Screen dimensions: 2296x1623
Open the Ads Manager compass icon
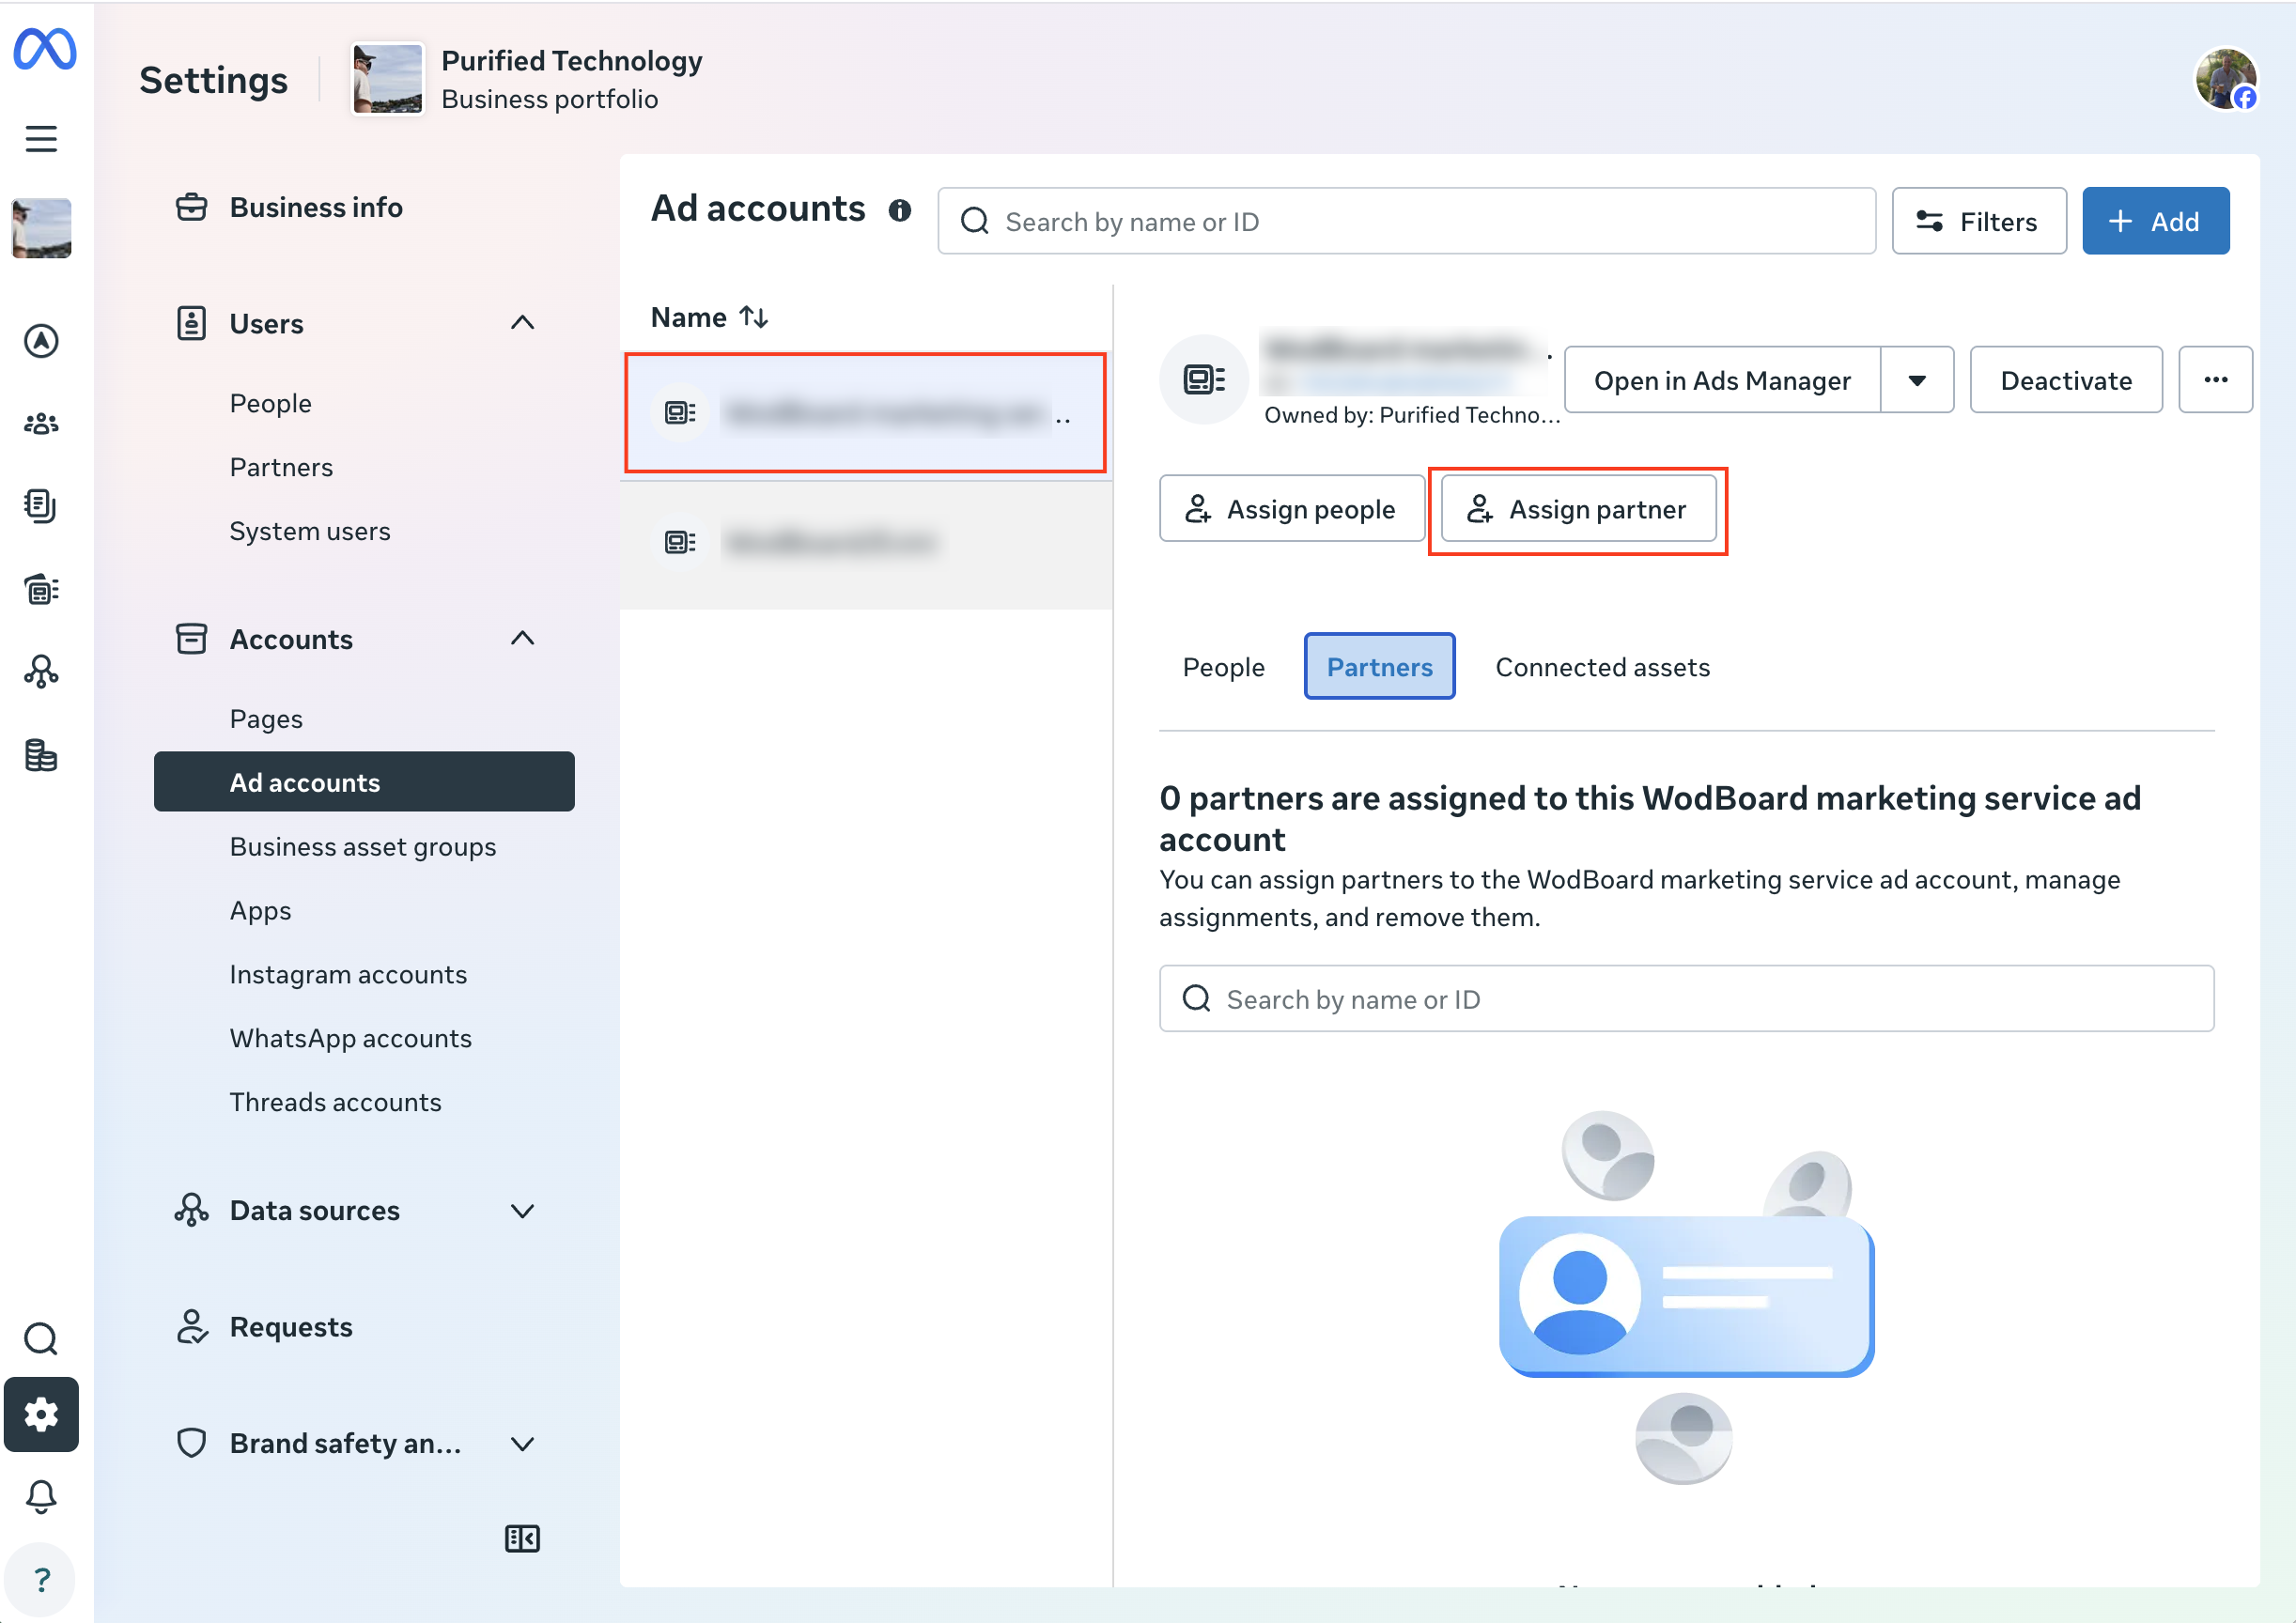[41, 341]
